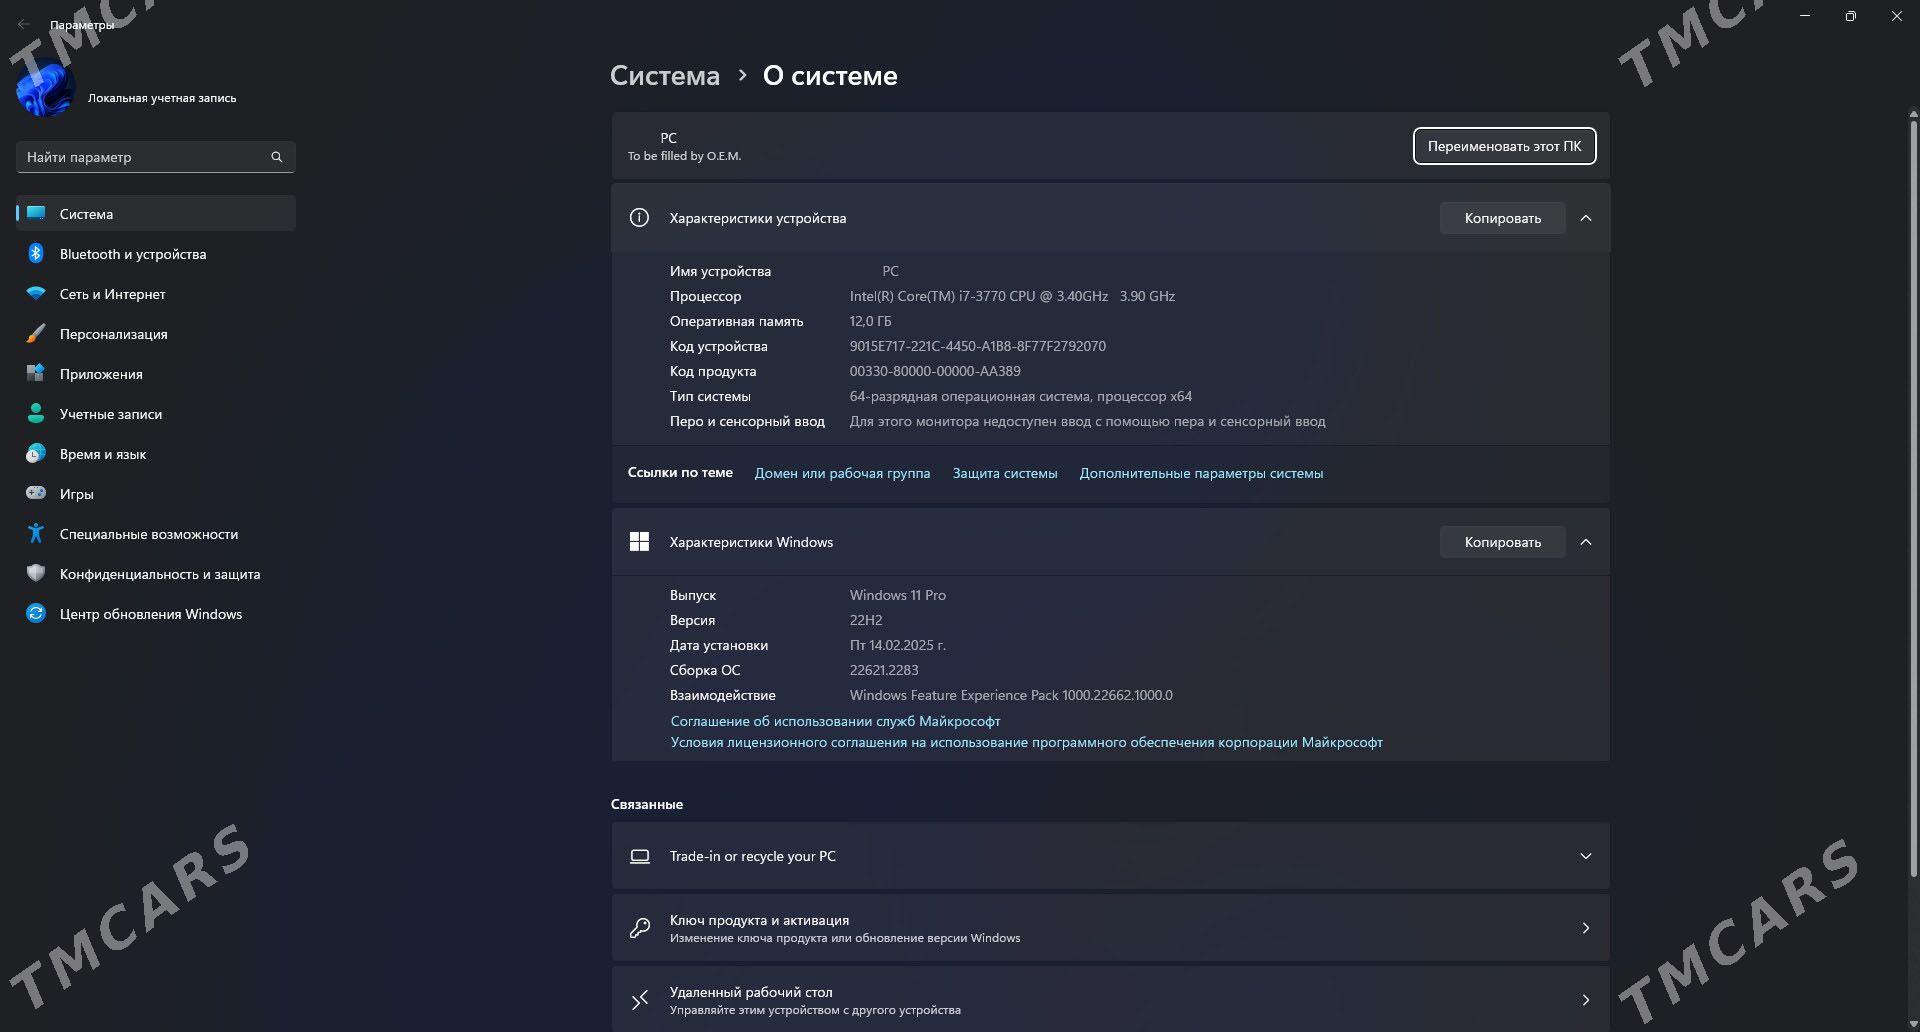This screenshot has height=1032, width=1920.
Task: Open Сеть и Интернет section
Action: pyautogui.click(x=156, y=293)
